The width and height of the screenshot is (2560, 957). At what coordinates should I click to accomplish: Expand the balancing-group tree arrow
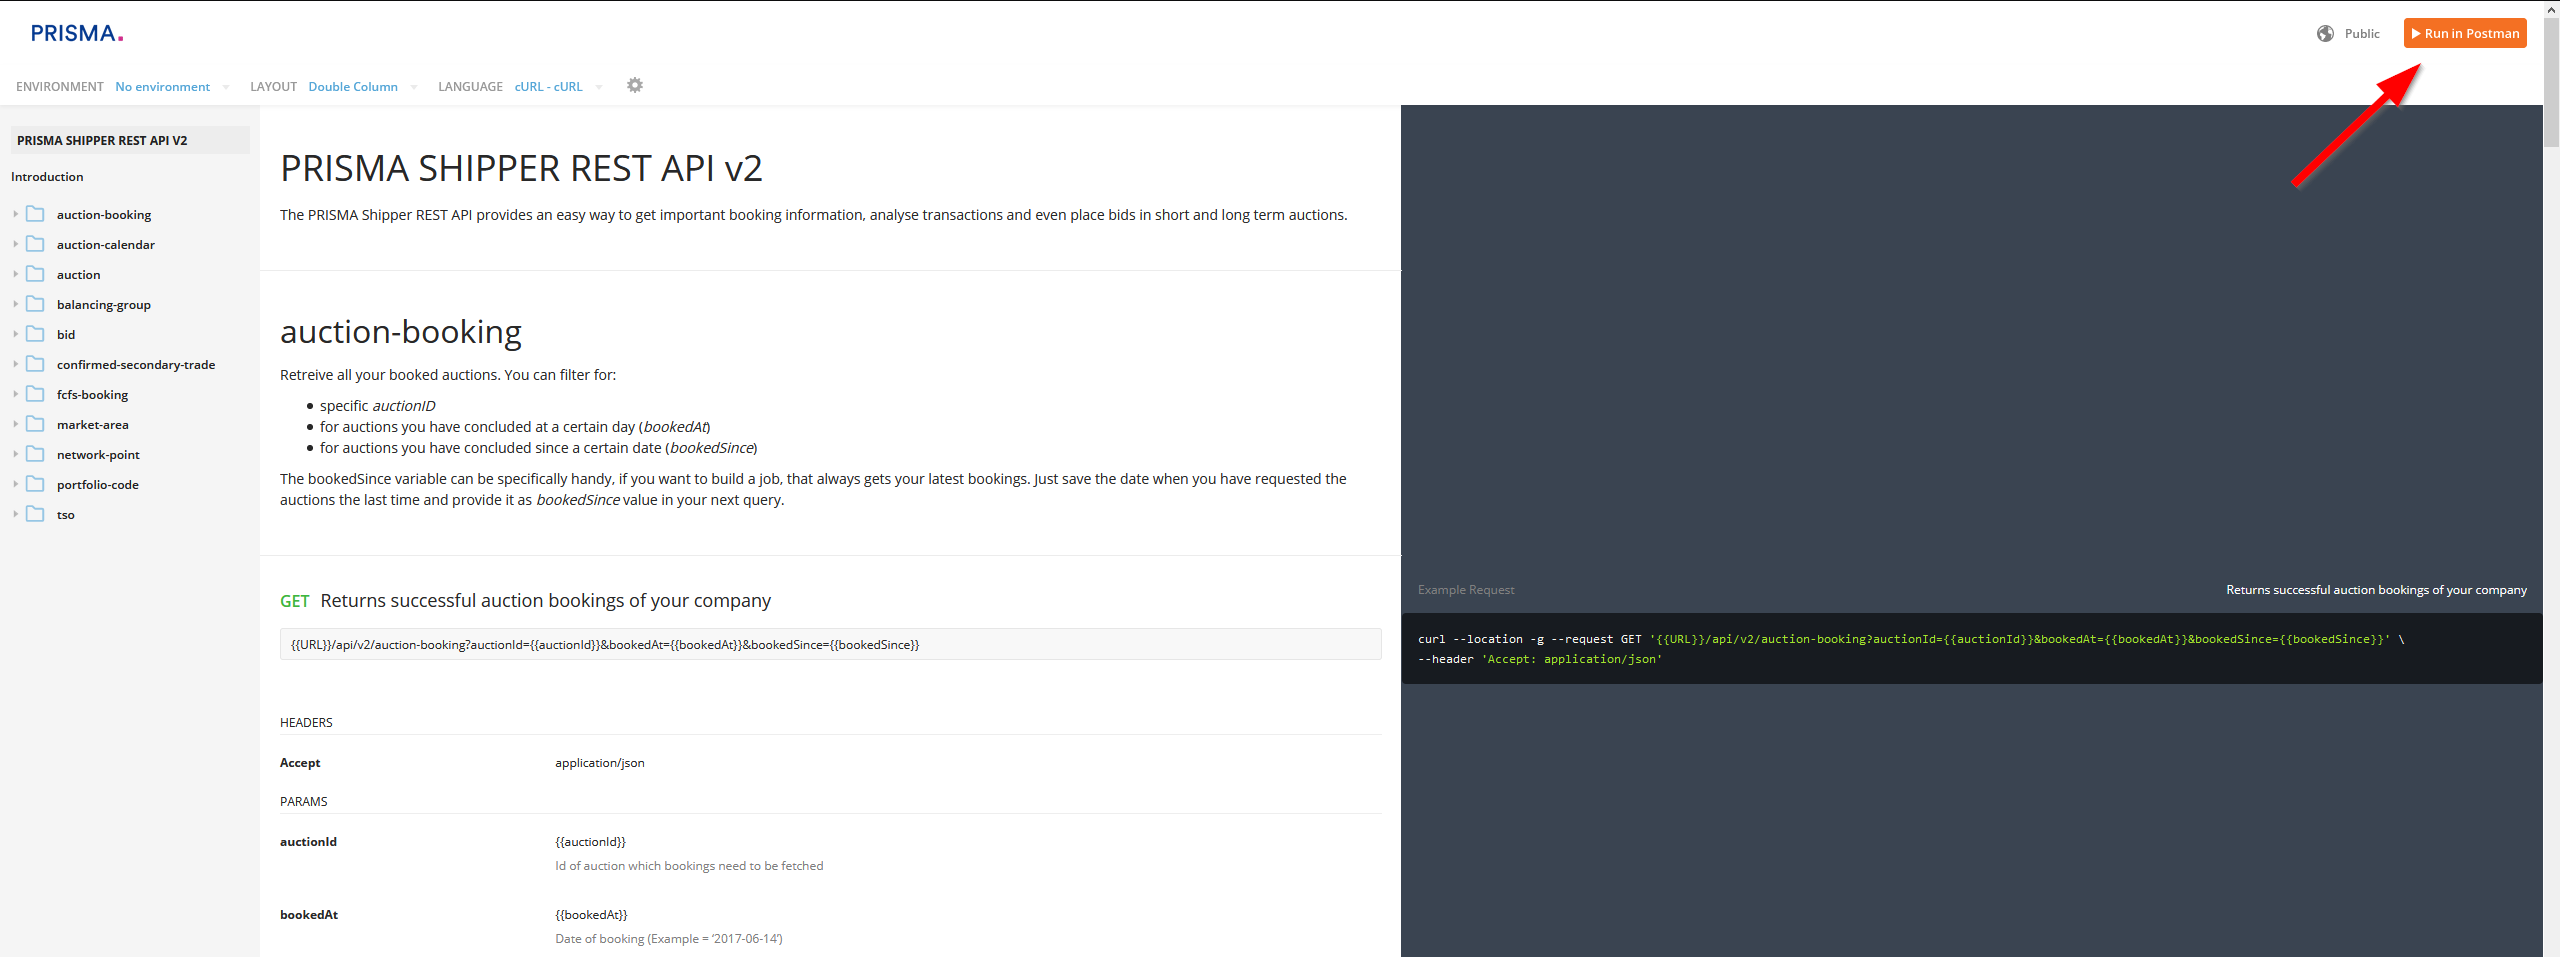coord(16,304)
